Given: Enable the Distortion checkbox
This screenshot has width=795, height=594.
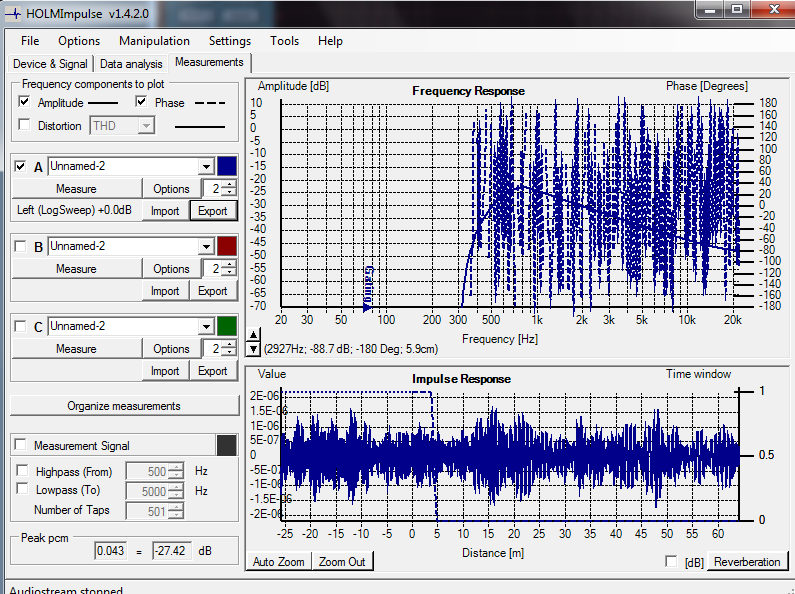Looking at the screenshot, I should click(24, 125).
